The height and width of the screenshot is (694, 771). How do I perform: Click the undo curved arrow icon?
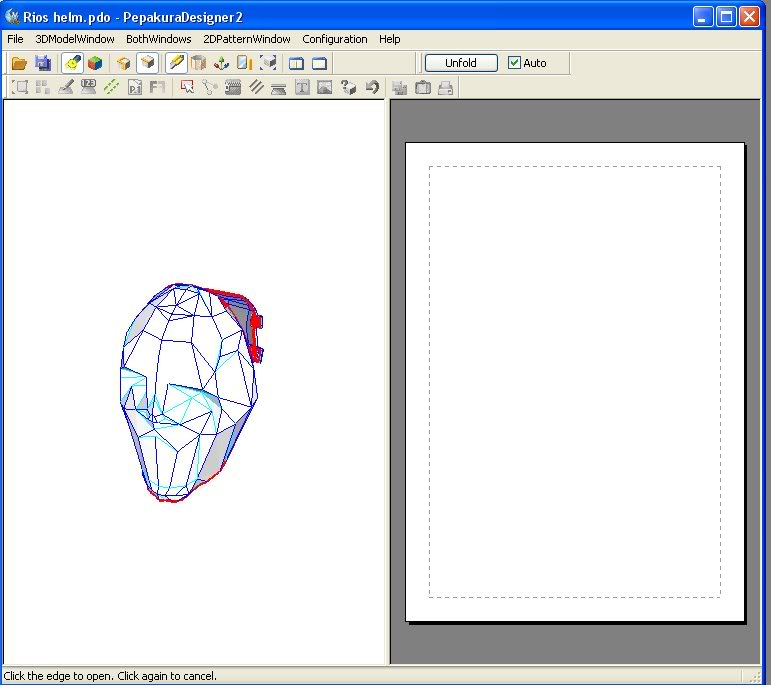[x=372, y=88]
